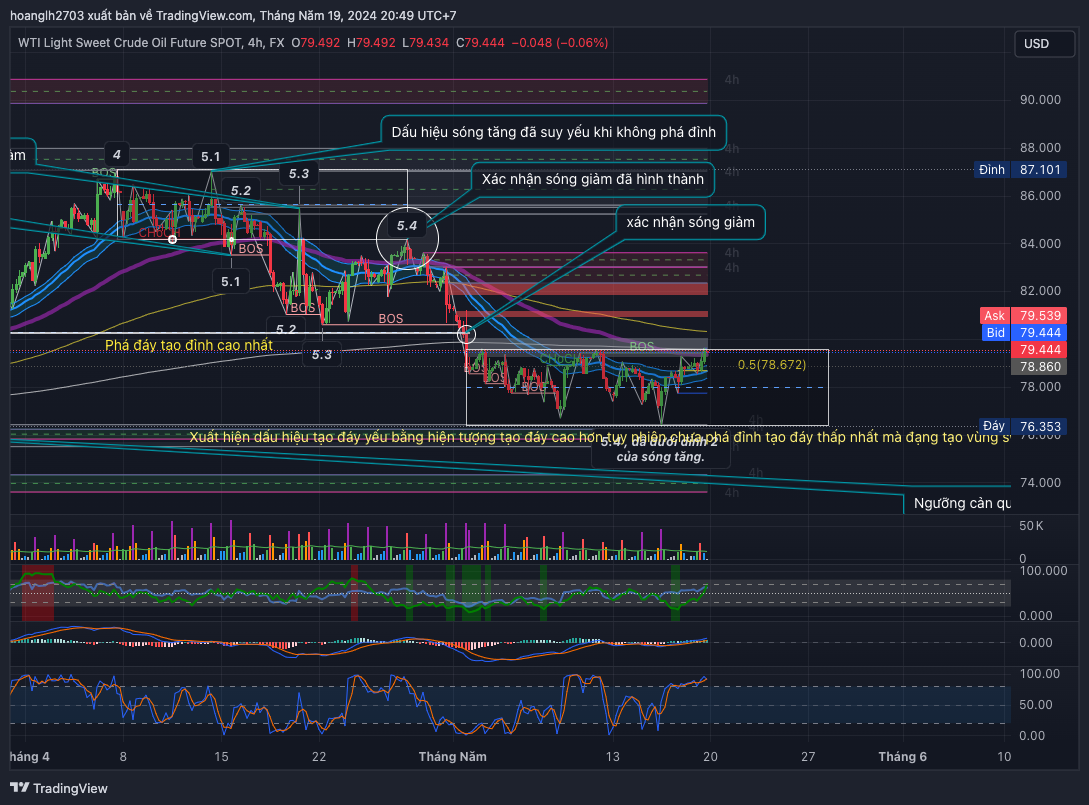Click the Fibonacci label 0.5(78.672)

click(x=772, y=365)
